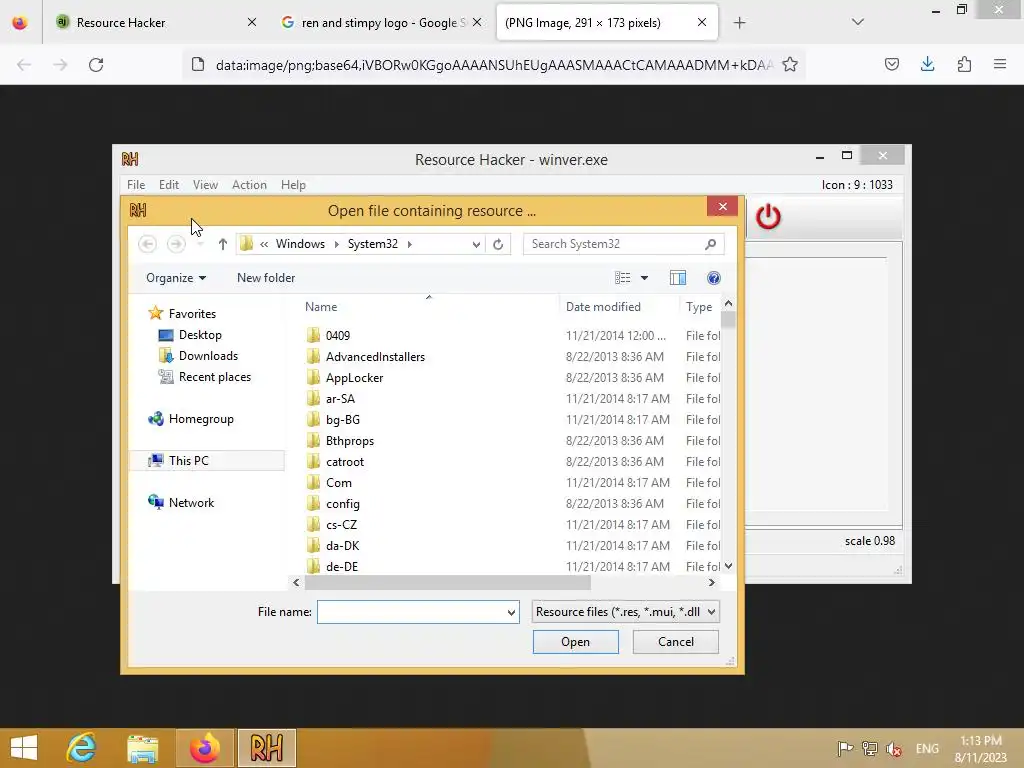Open Internet Explorer from taskbar

(82, 748)
